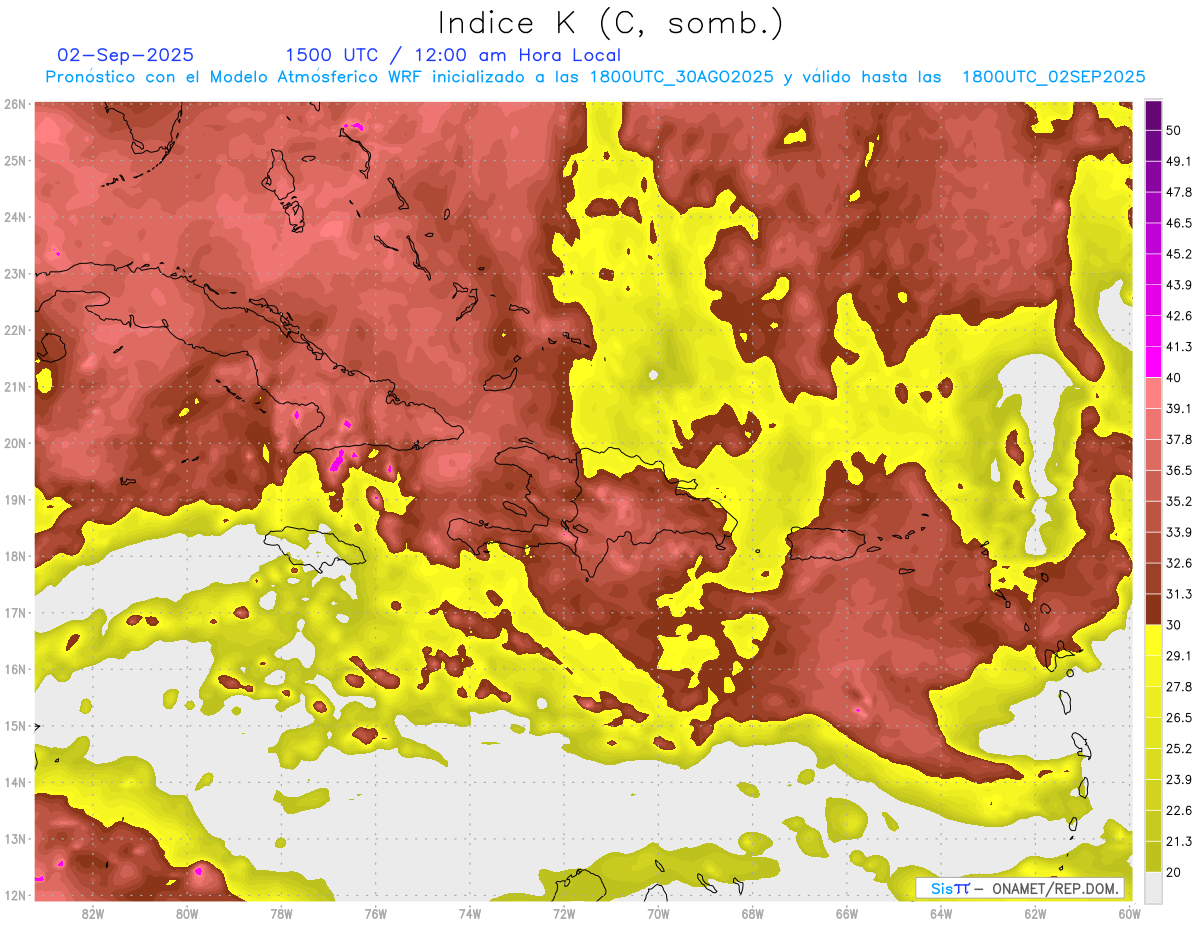Viewport: 1200px width, 927px height.
Task: Click the colorbar value "23.9"
Action: (1178, 779)
